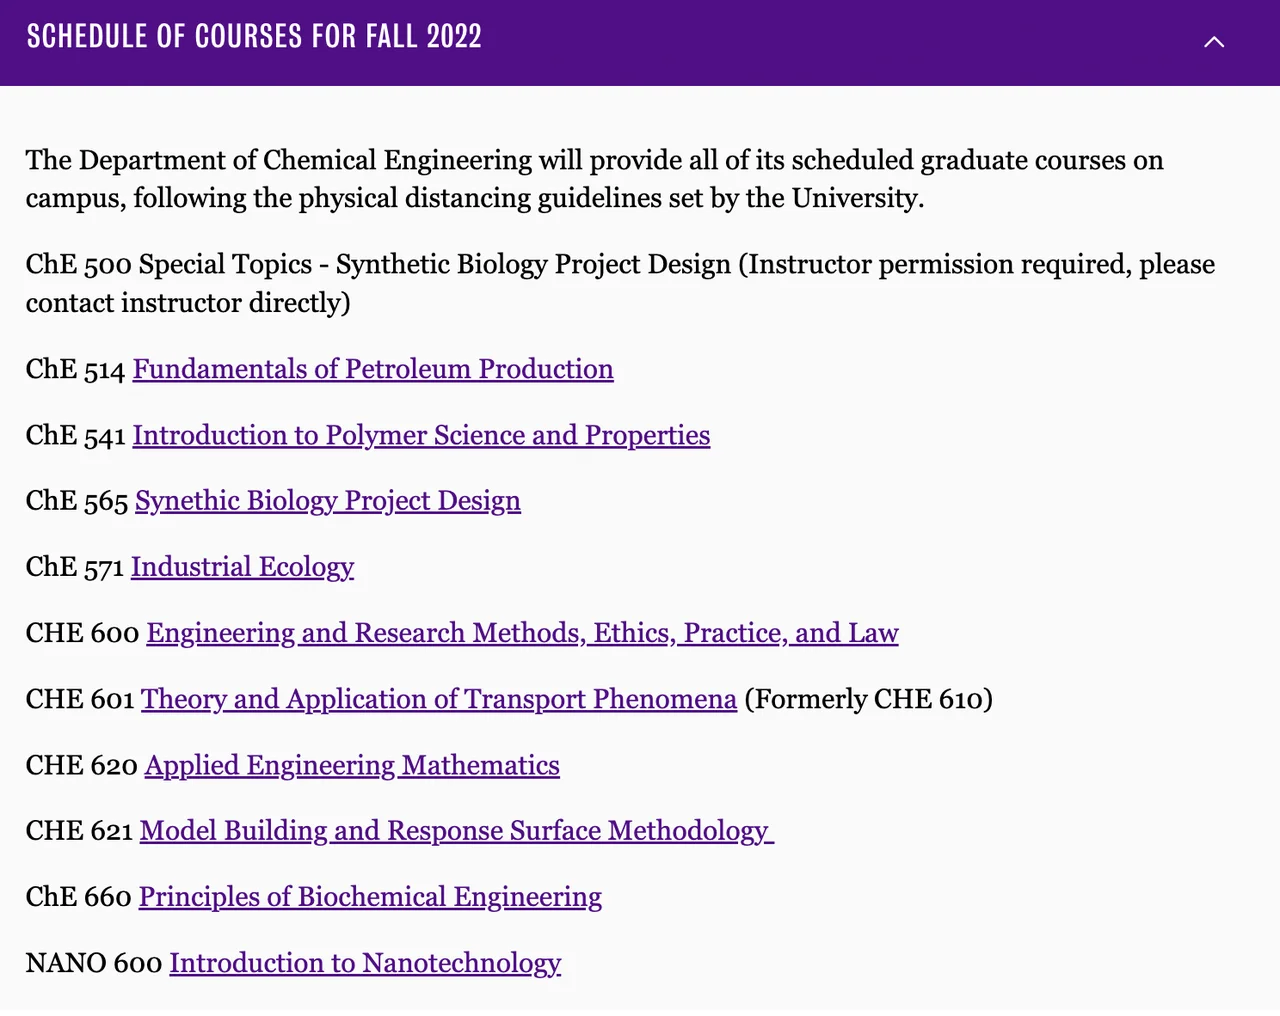Open Principles of Biochemical Engineering link

click(370, 897)
